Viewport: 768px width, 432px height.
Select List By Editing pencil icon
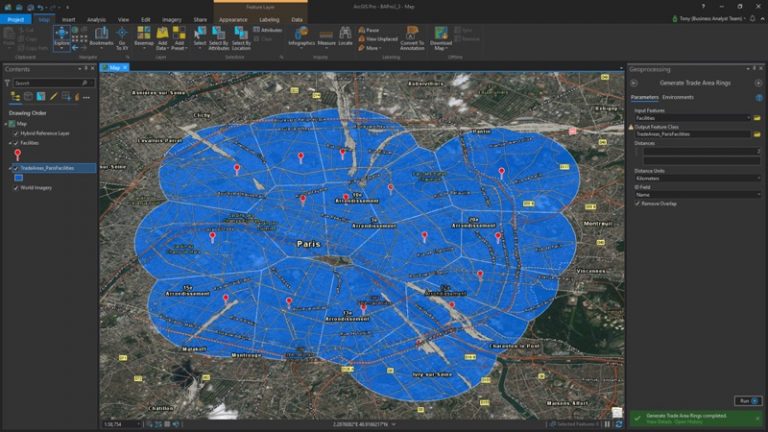point(53,96)
